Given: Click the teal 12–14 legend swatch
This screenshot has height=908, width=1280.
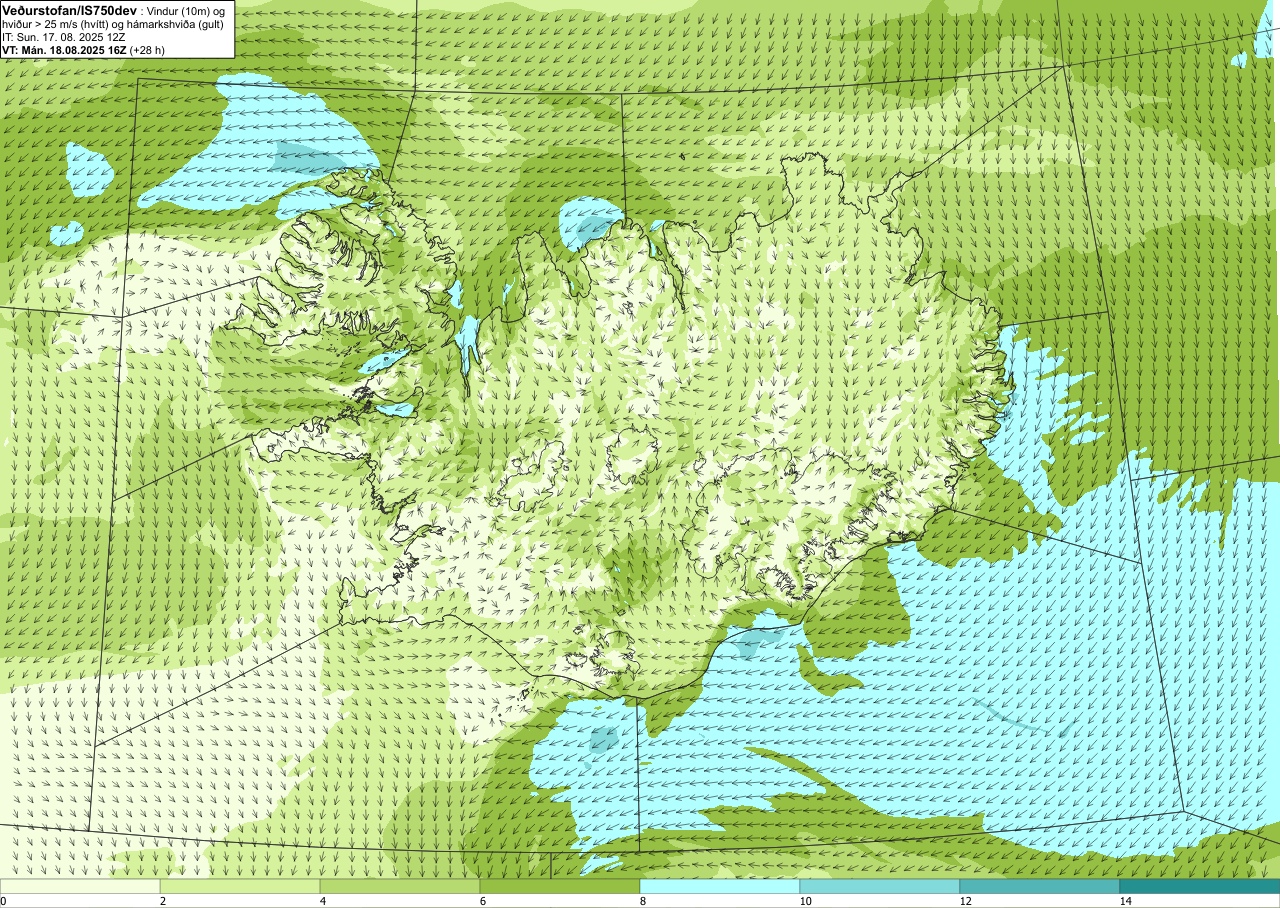Looking at the screenshot, I should pos(1039,886).
